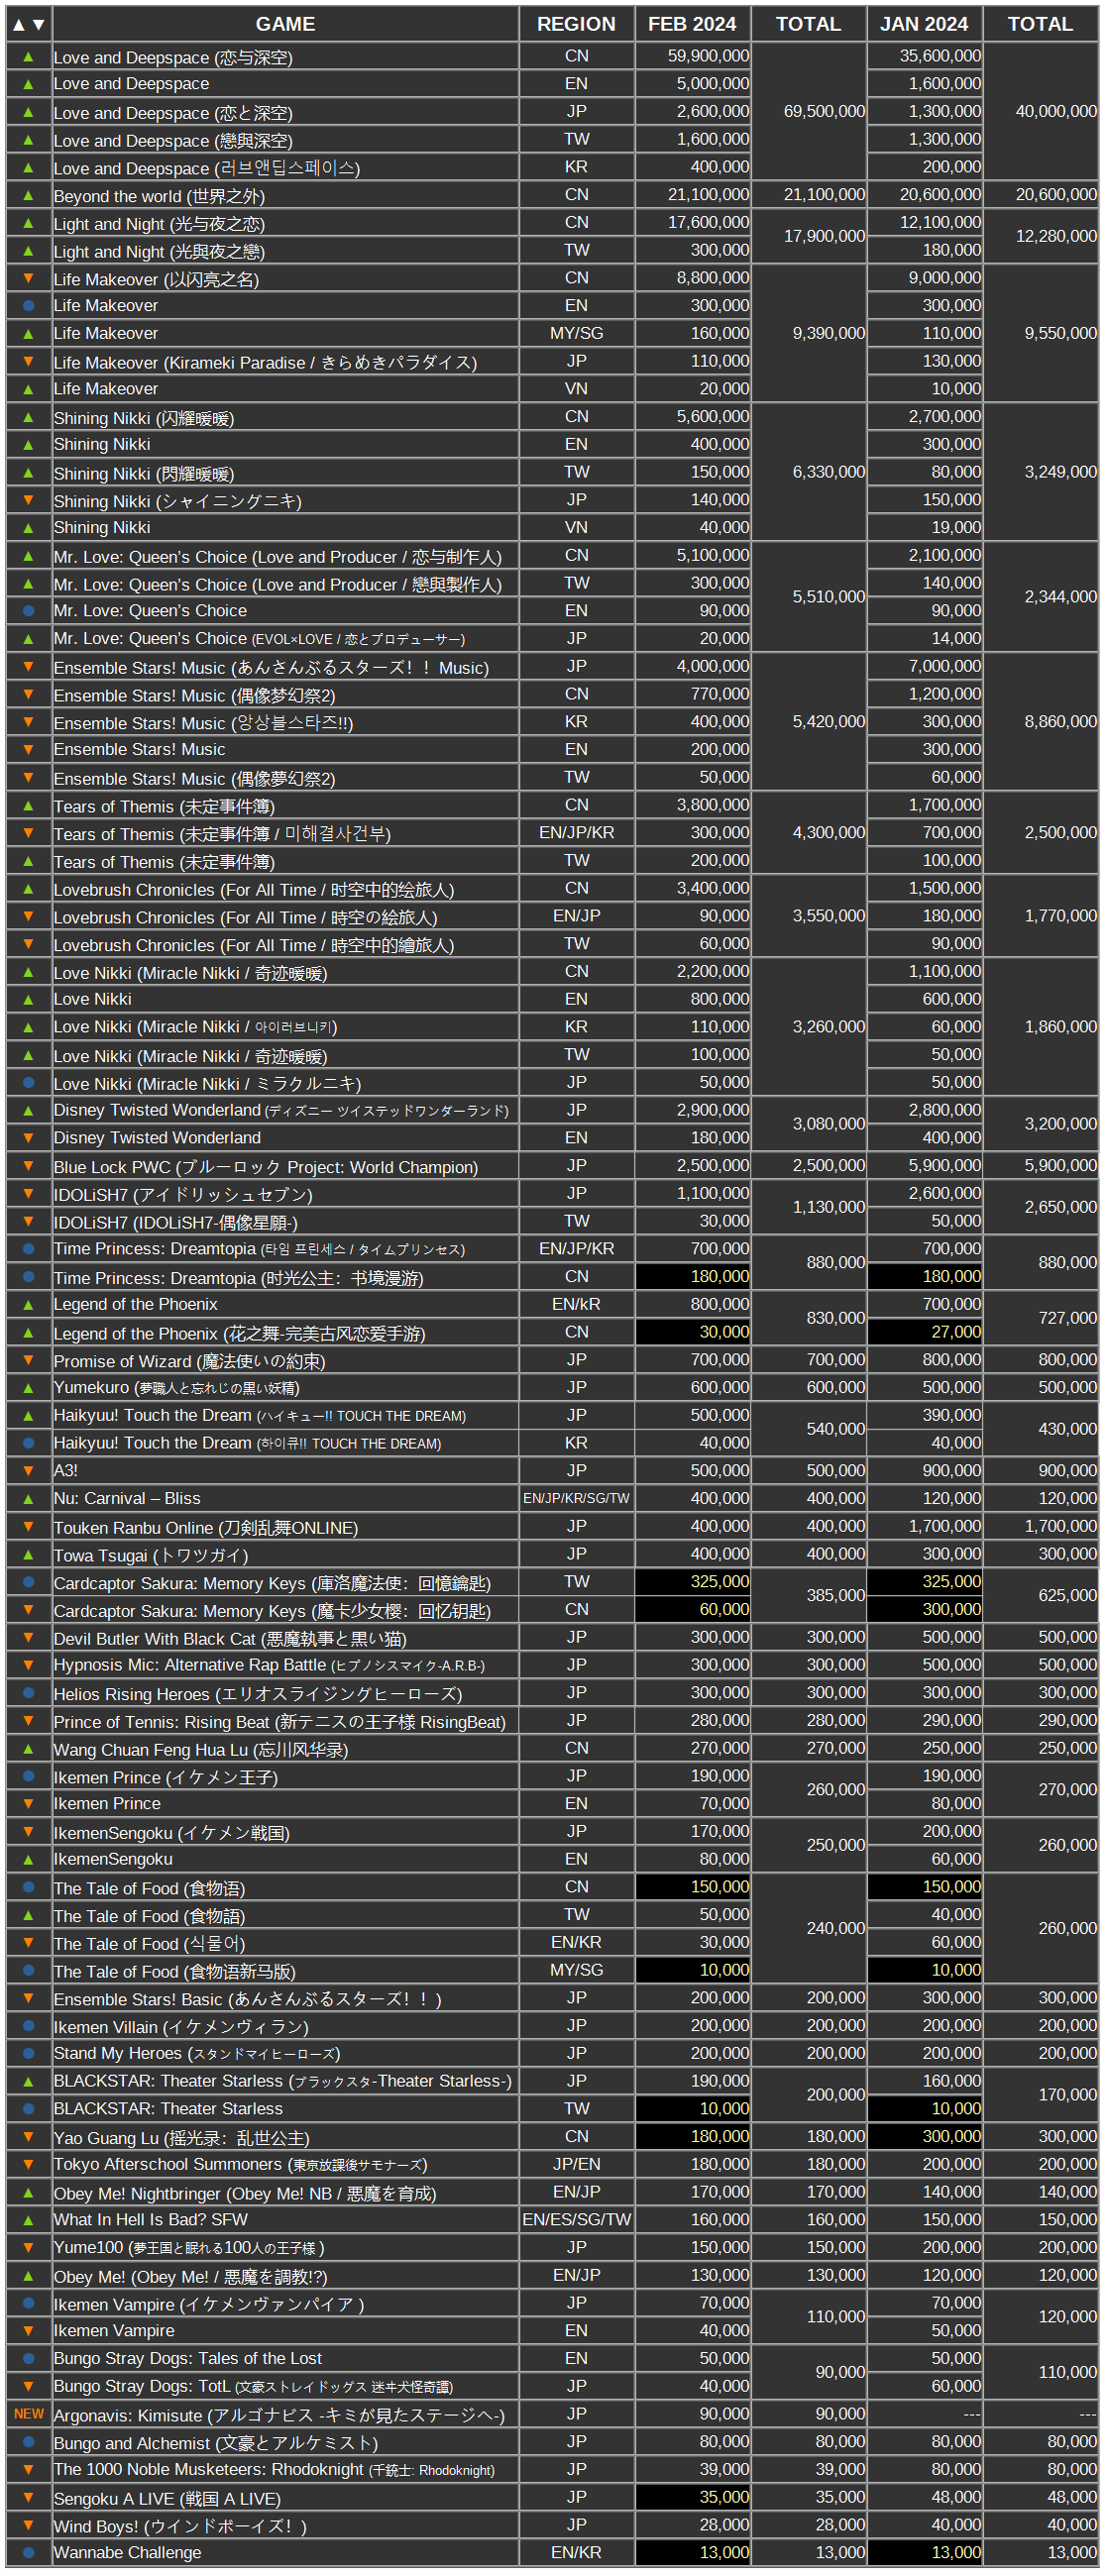Screen dimensions: 1108x2576
Task: Click the GAME column header
Action: point(285,24)
